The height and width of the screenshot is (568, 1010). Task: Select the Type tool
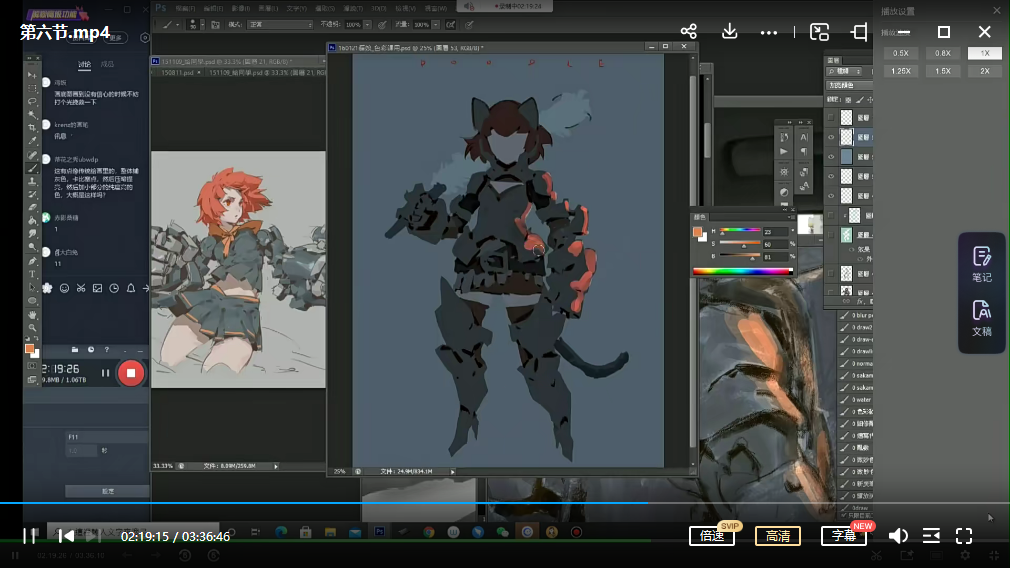tap(32, 274)
